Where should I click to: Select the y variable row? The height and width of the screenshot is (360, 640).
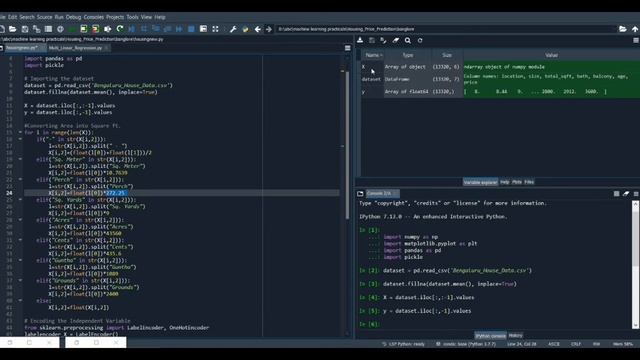coord(500,92)
